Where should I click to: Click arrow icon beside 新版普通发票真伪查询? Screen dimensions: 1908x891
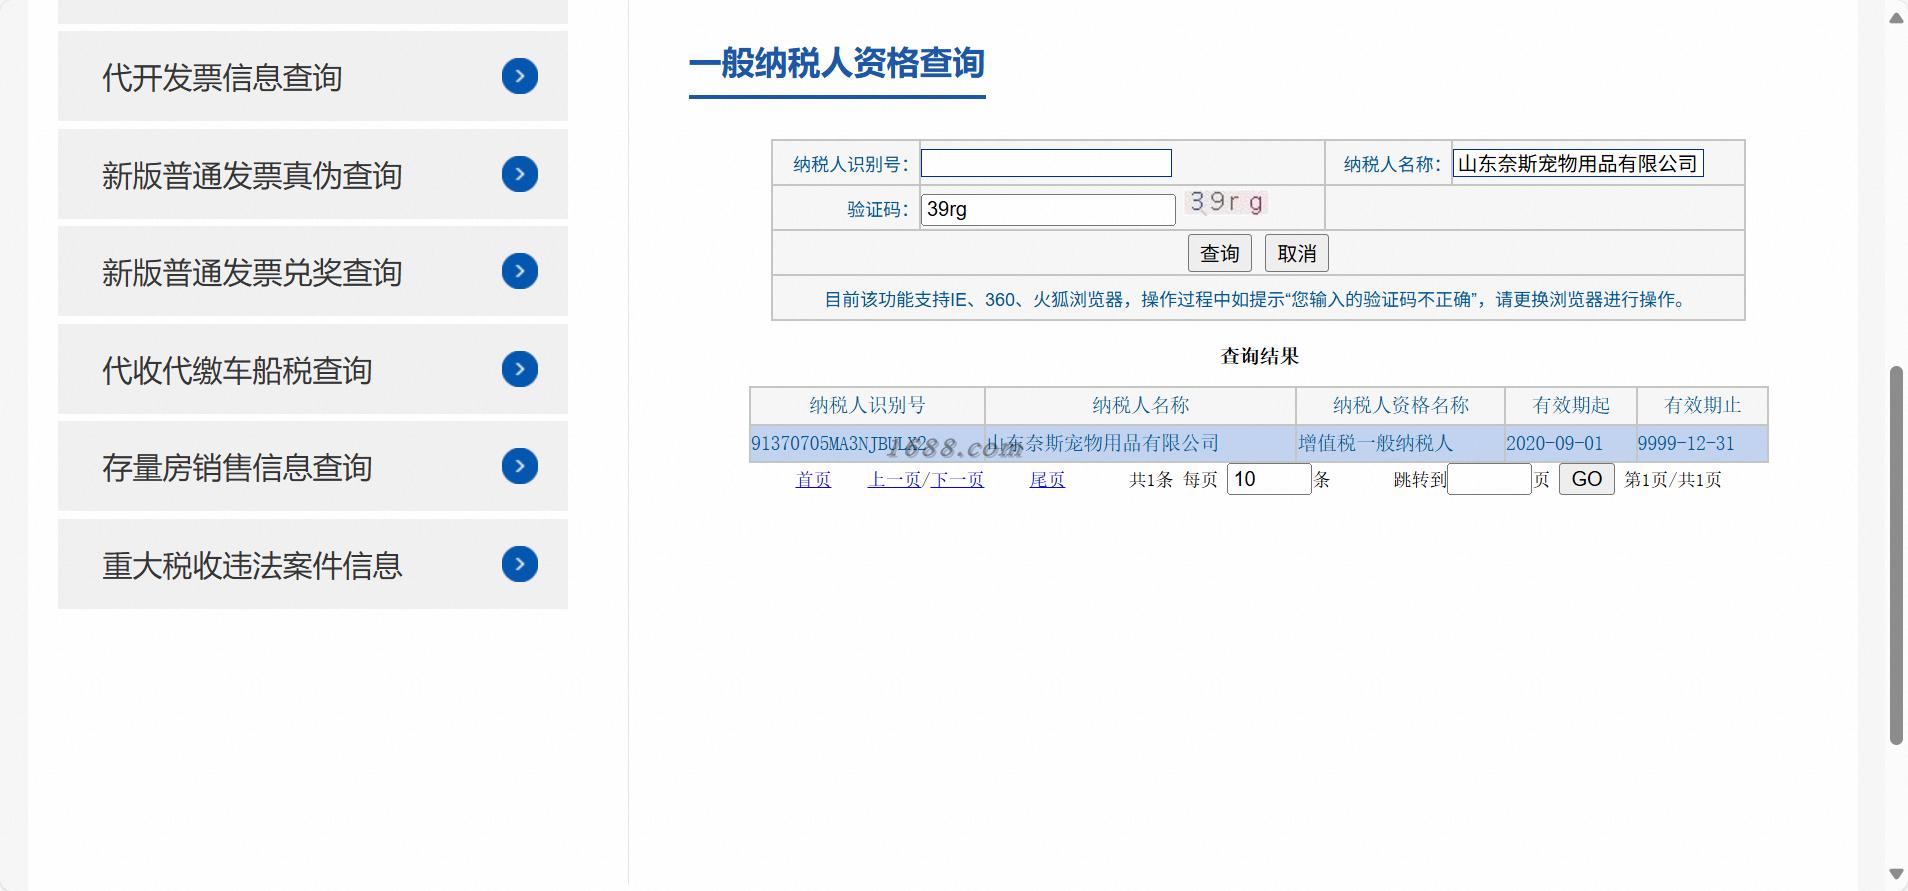pyautogui.click(x=520, y=174)
